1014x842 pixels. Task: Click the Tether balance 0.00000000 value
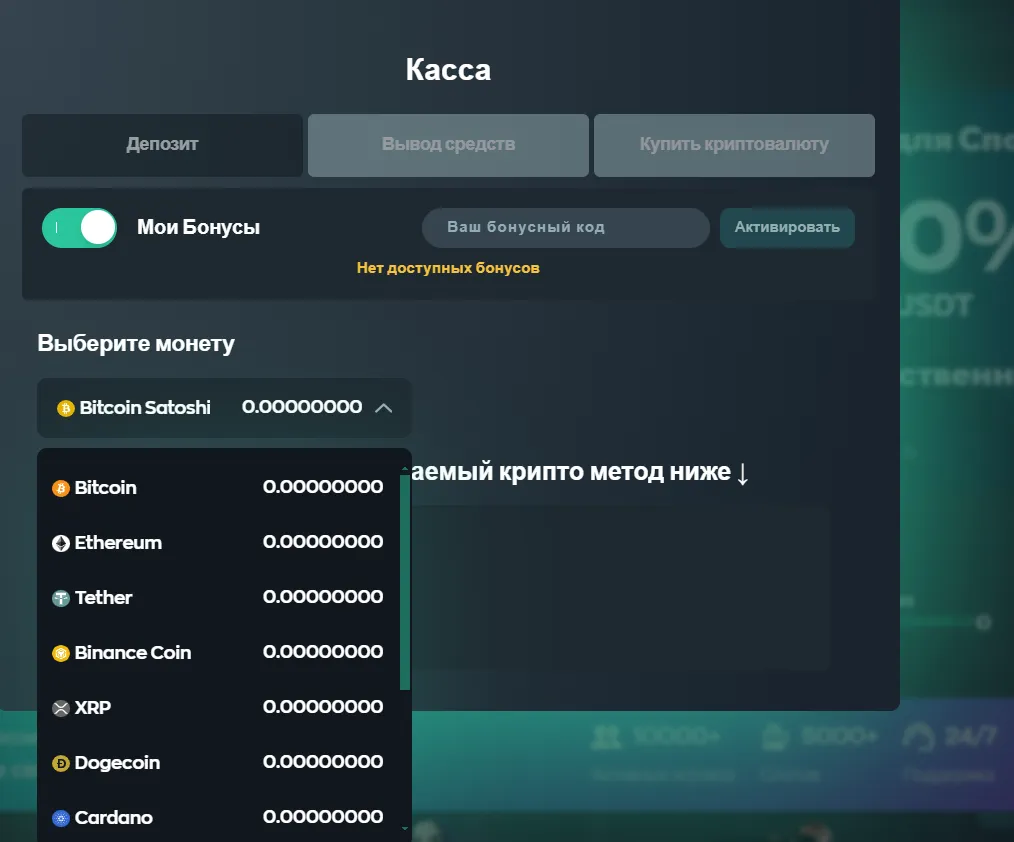(323, 596)
